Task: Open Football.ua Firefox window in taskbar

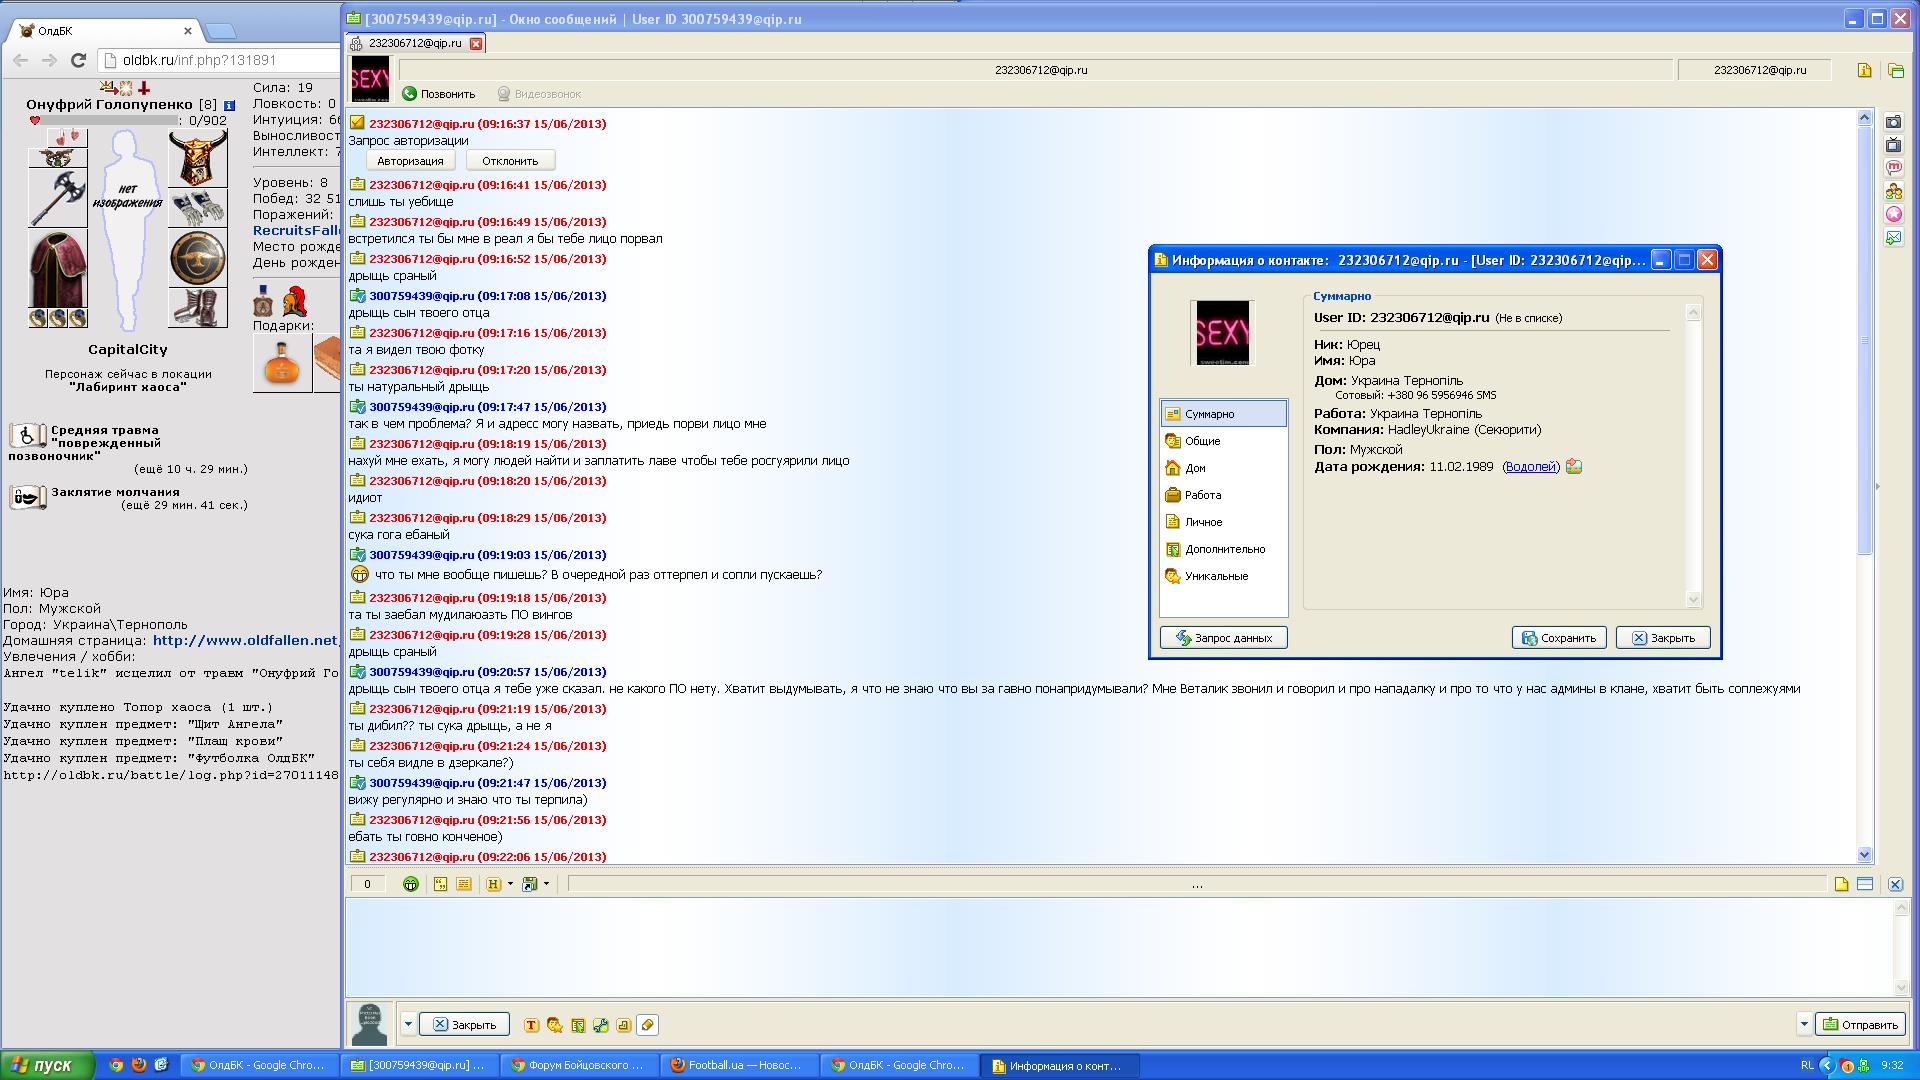Action: (x=738, y=1065)
